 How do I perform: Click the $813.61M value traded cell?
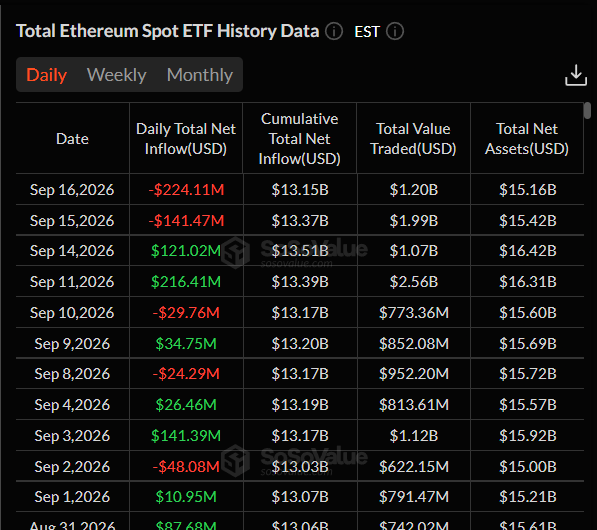(x=414, y=404)
